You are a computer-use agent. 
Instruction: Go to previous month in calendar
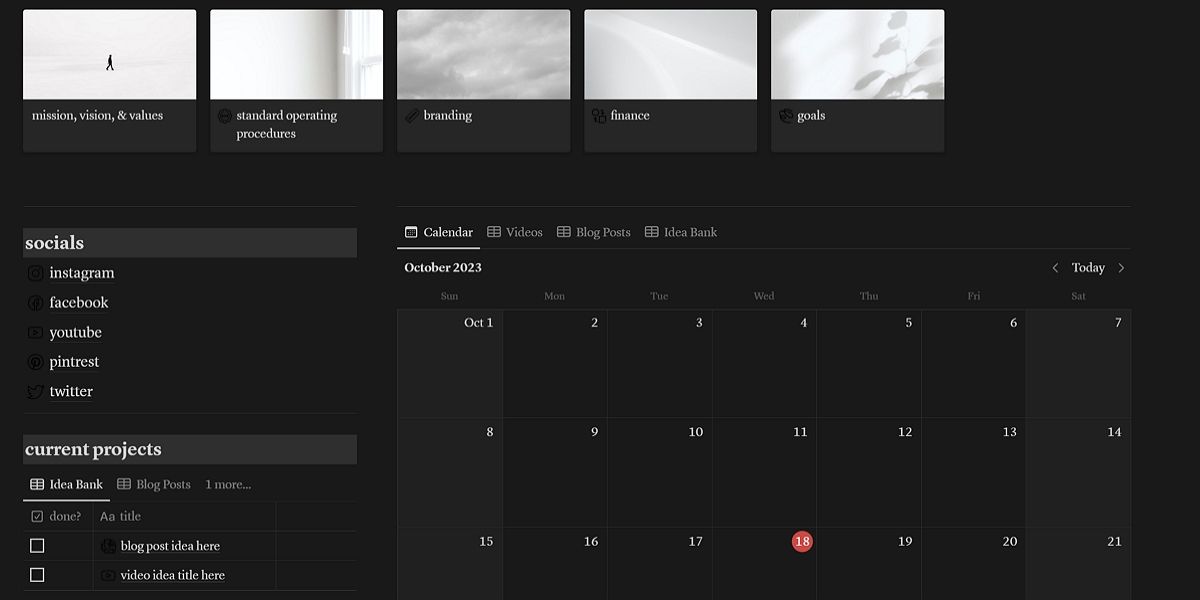[x=1055, y=268]
